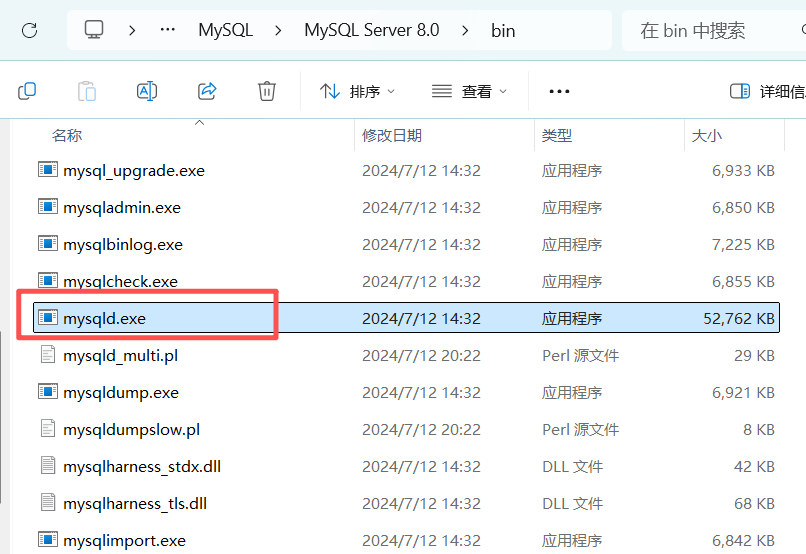Sort by 大小 column header

click(x=707, y=136)
